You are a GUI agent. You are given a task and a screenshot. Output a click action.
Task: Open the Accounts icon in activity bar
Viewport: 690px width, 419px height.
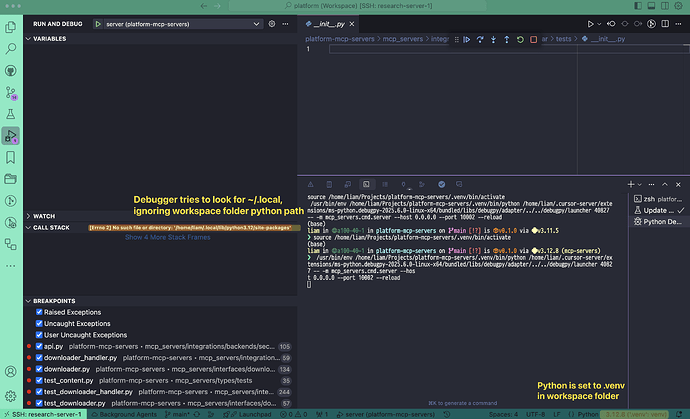(11, 371)
